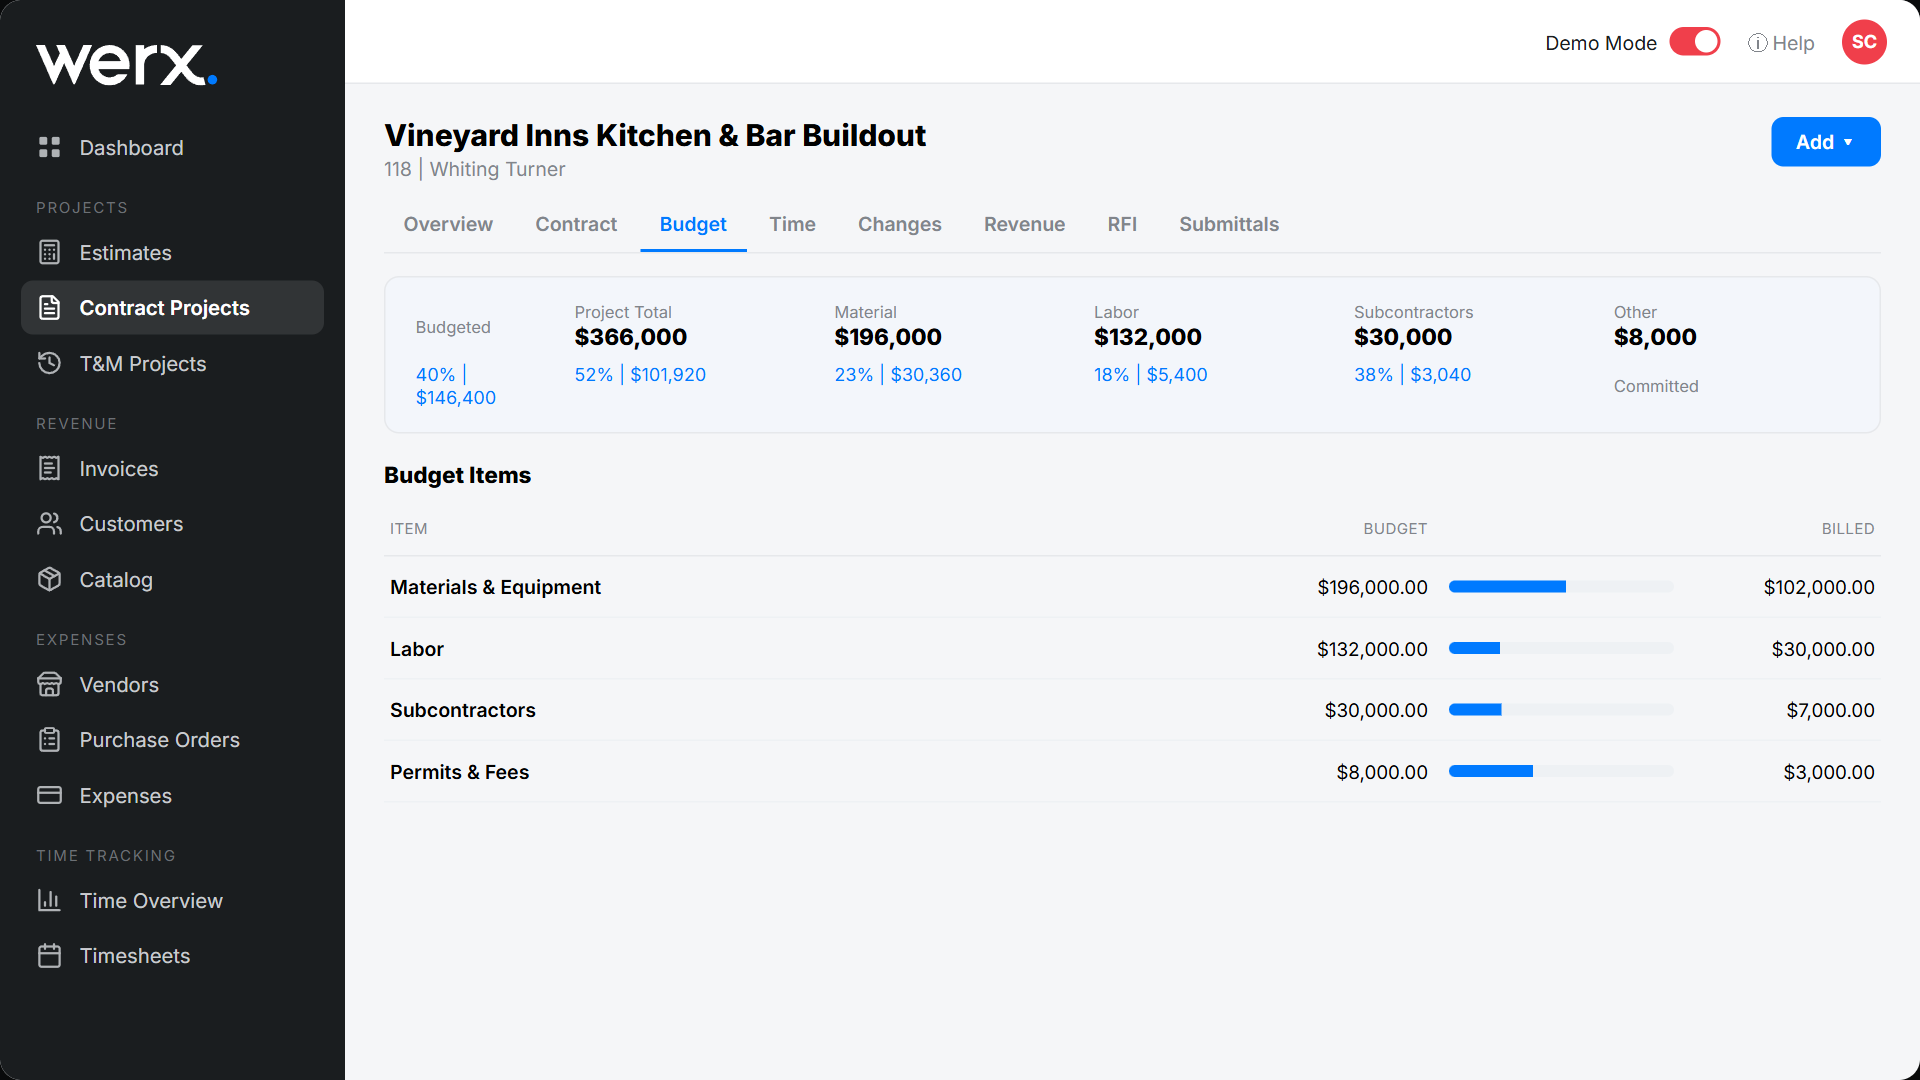This screenshot has height=1080, width=1920.
Task: Click the BILLED column header
Action: point(1848,529)
